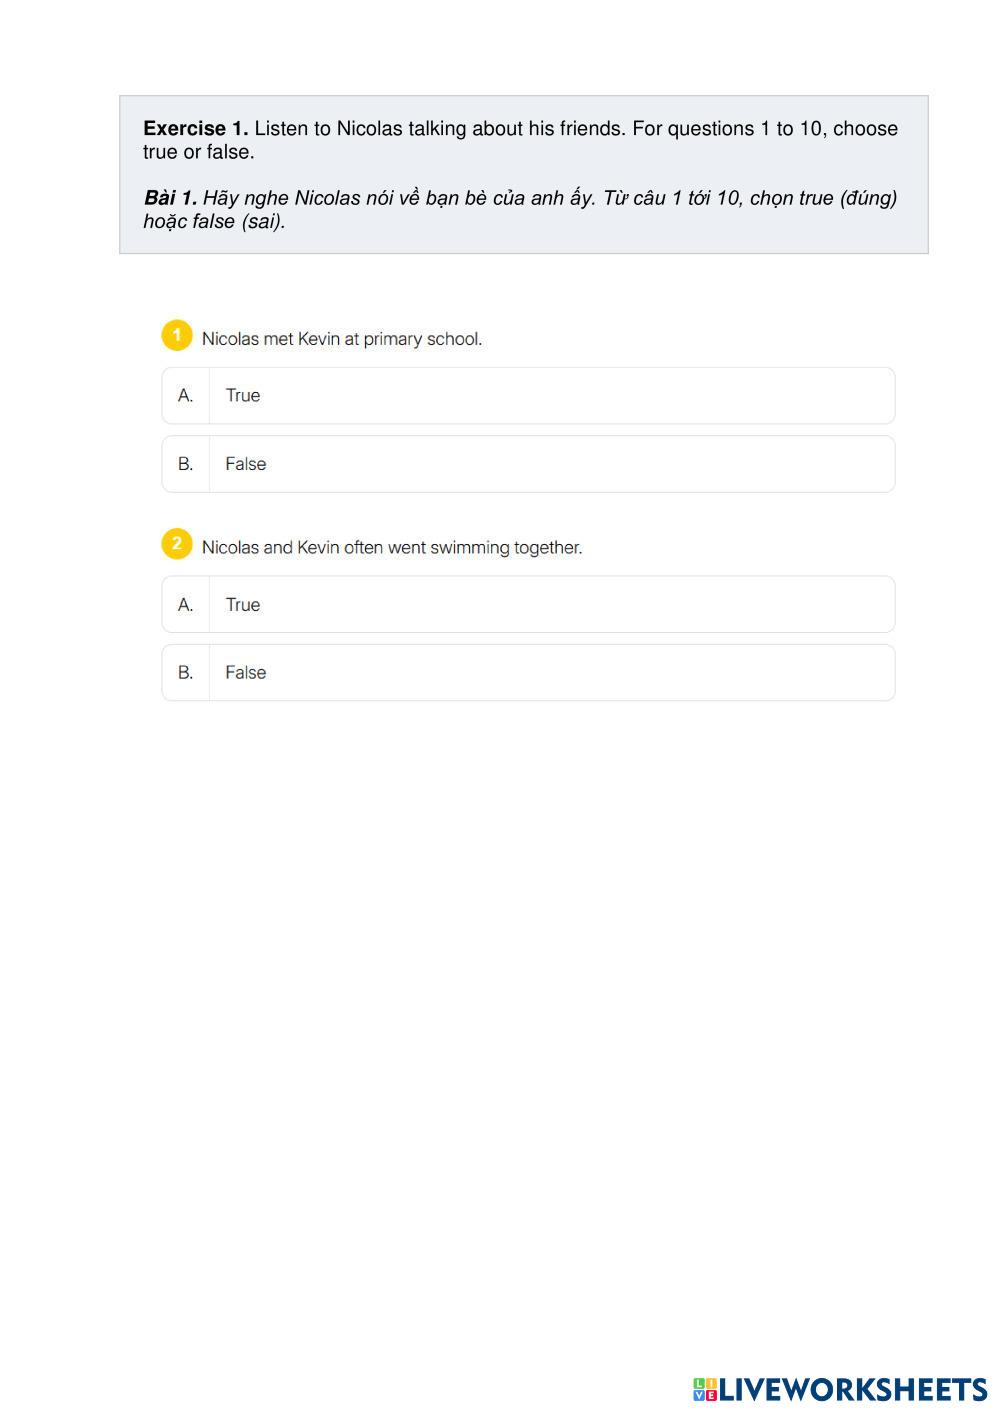
Task: Click the "Nicolas met Kevin at primary school" statement
Action: pos(342,339)
